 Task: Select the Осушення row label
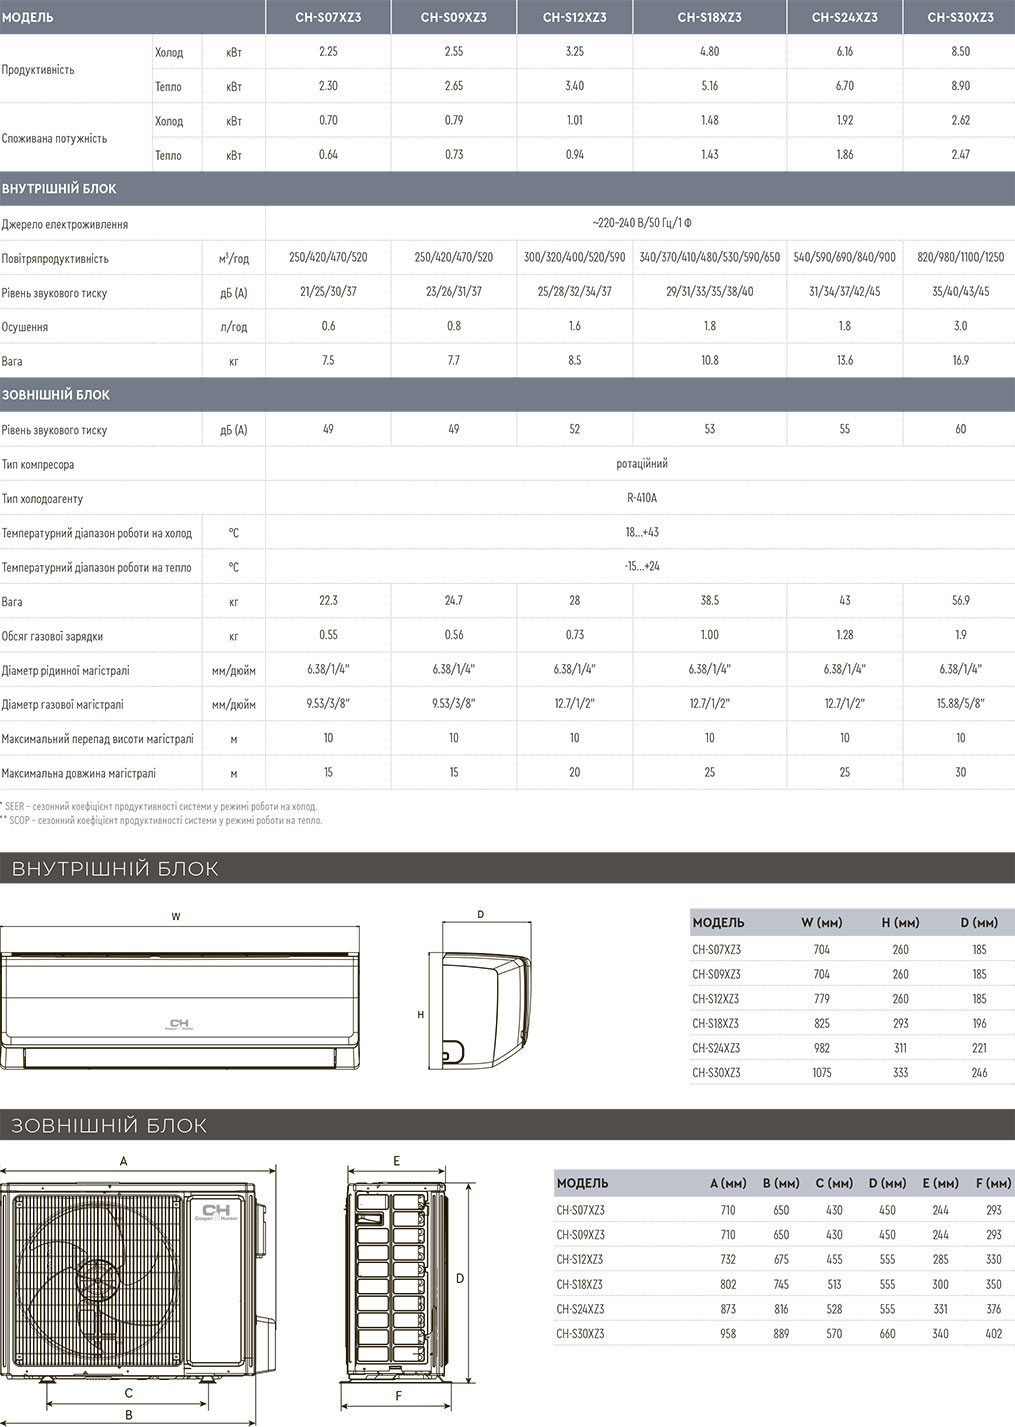coord(26,327)
